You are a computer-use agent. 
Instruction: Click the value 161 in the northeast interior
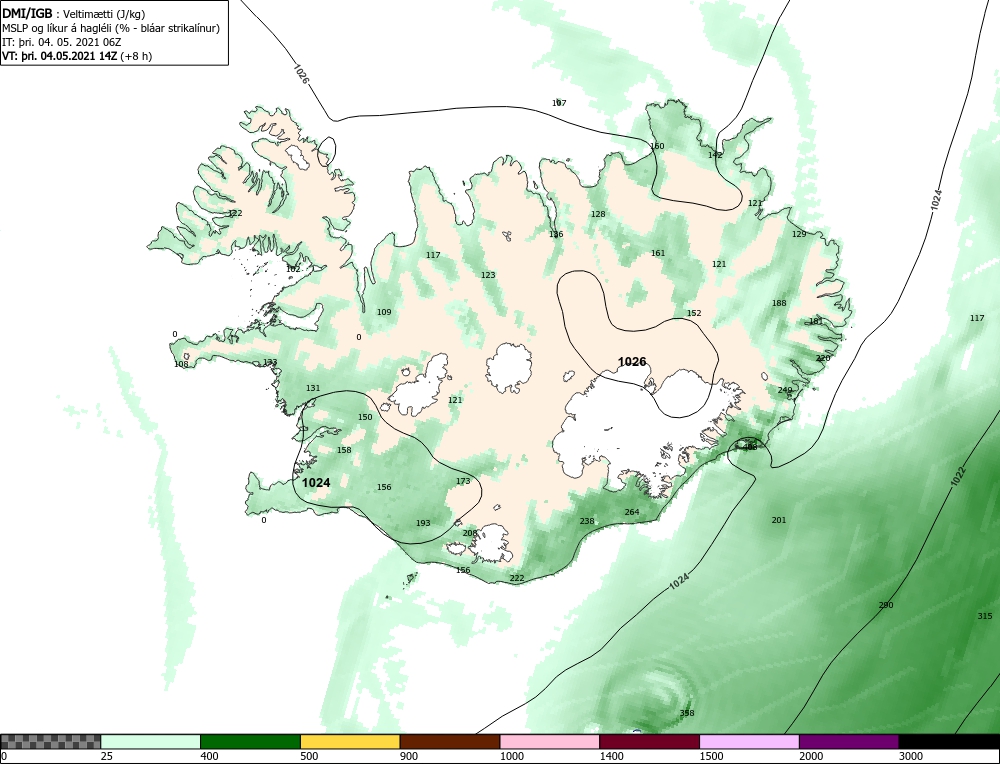(x=658, y=253)
